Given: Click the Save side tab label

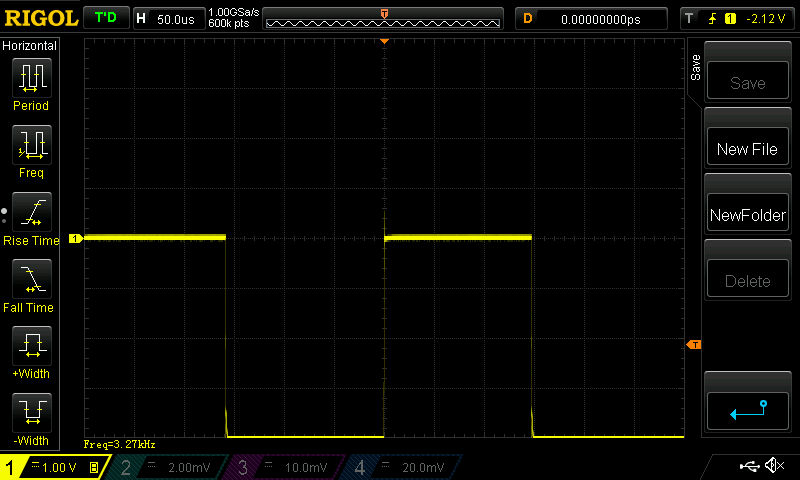Looking at the screenshot, I should [695, 68].
